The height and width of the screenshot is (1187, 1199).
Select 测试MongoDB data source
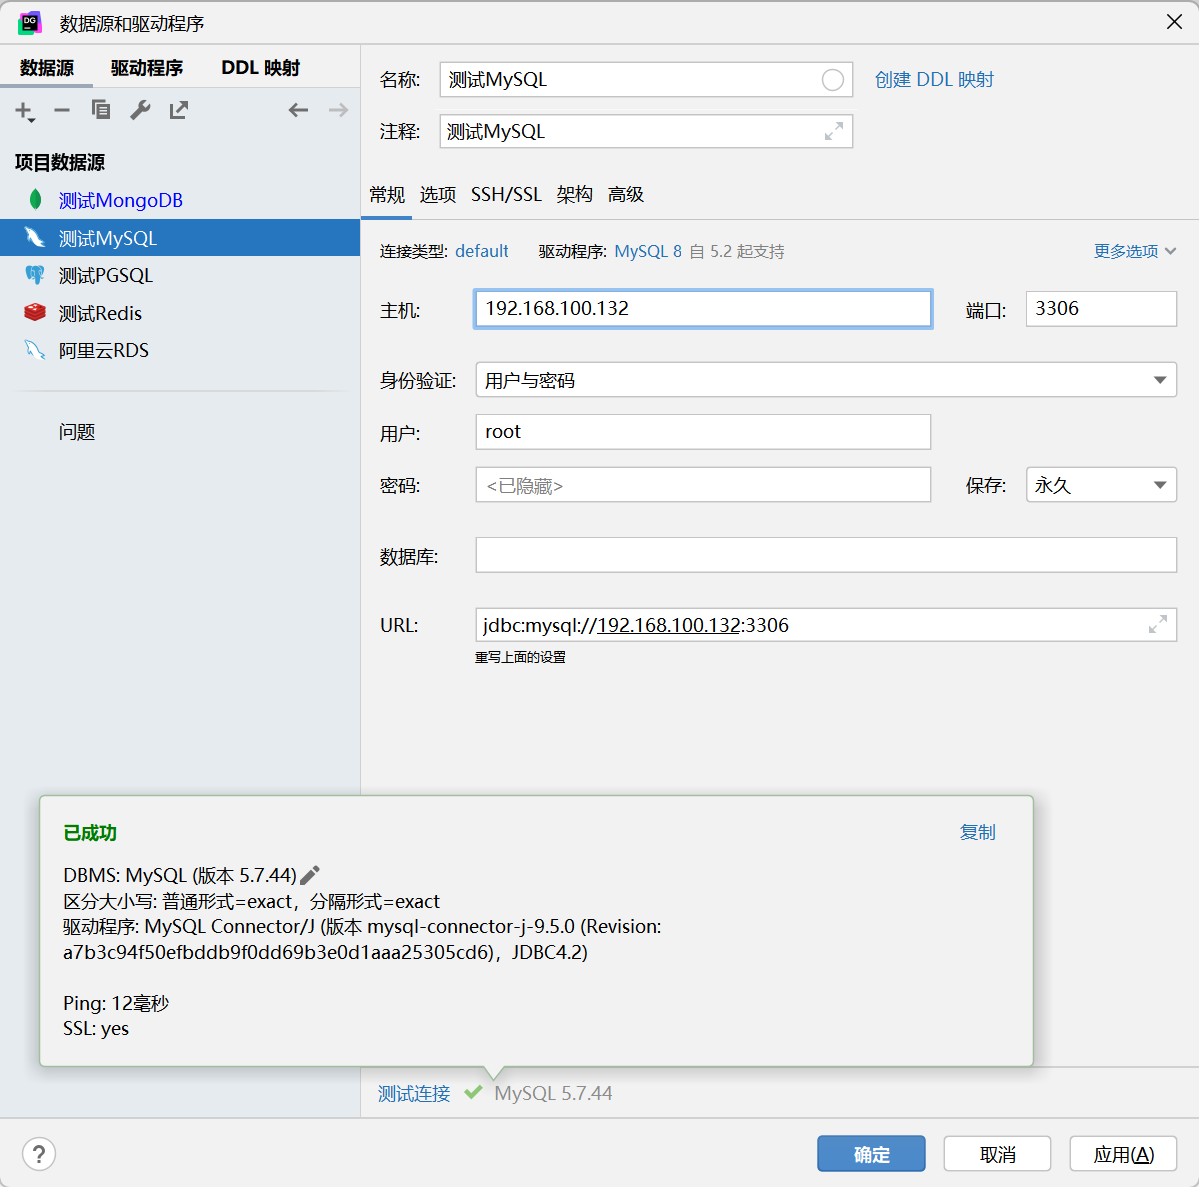click(180, 200)
